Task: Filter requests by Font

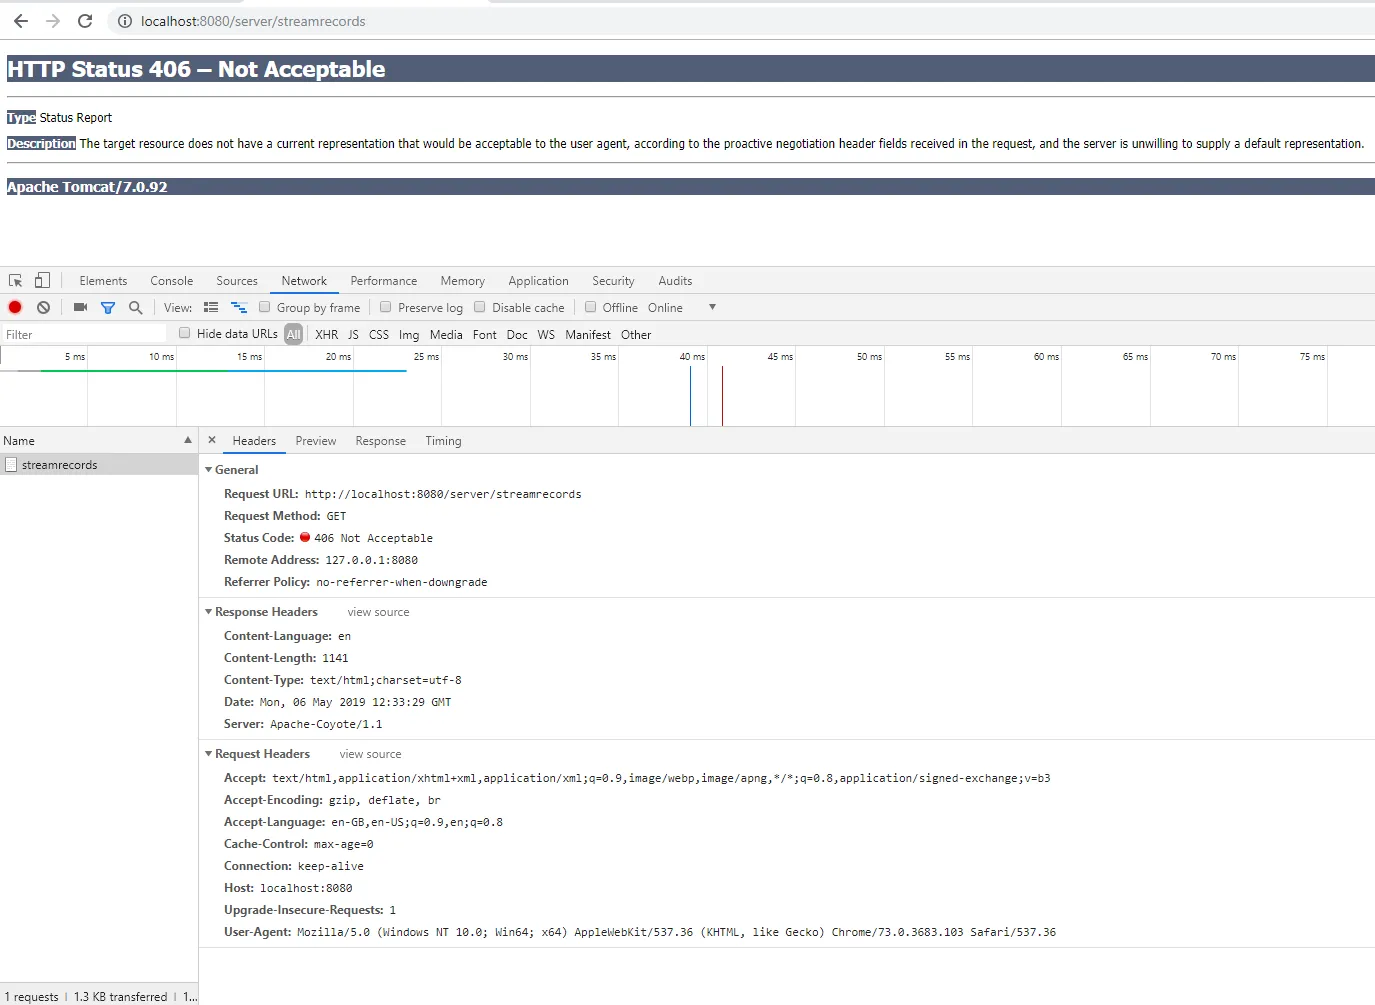Action: (x=485, y=335)
